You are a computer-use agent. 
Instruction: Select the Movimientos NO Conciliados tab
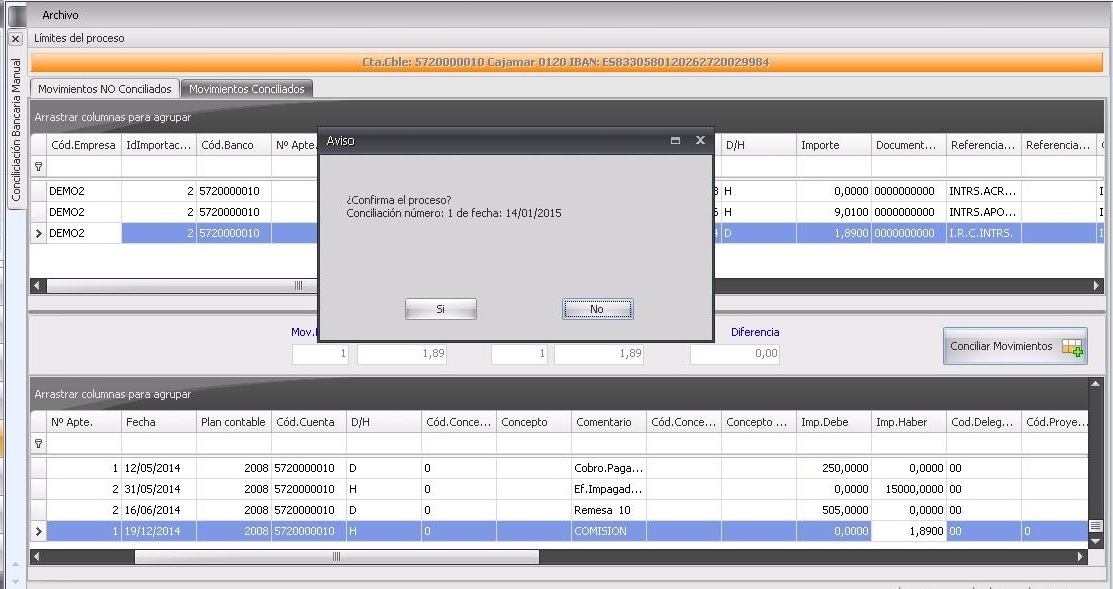[105, 89]
